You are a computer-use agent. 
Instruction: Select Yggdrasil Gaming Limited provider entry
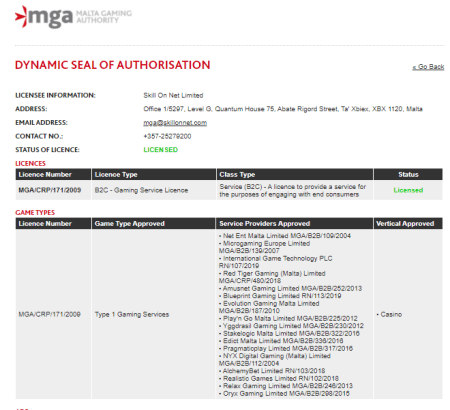coord(291,326)
